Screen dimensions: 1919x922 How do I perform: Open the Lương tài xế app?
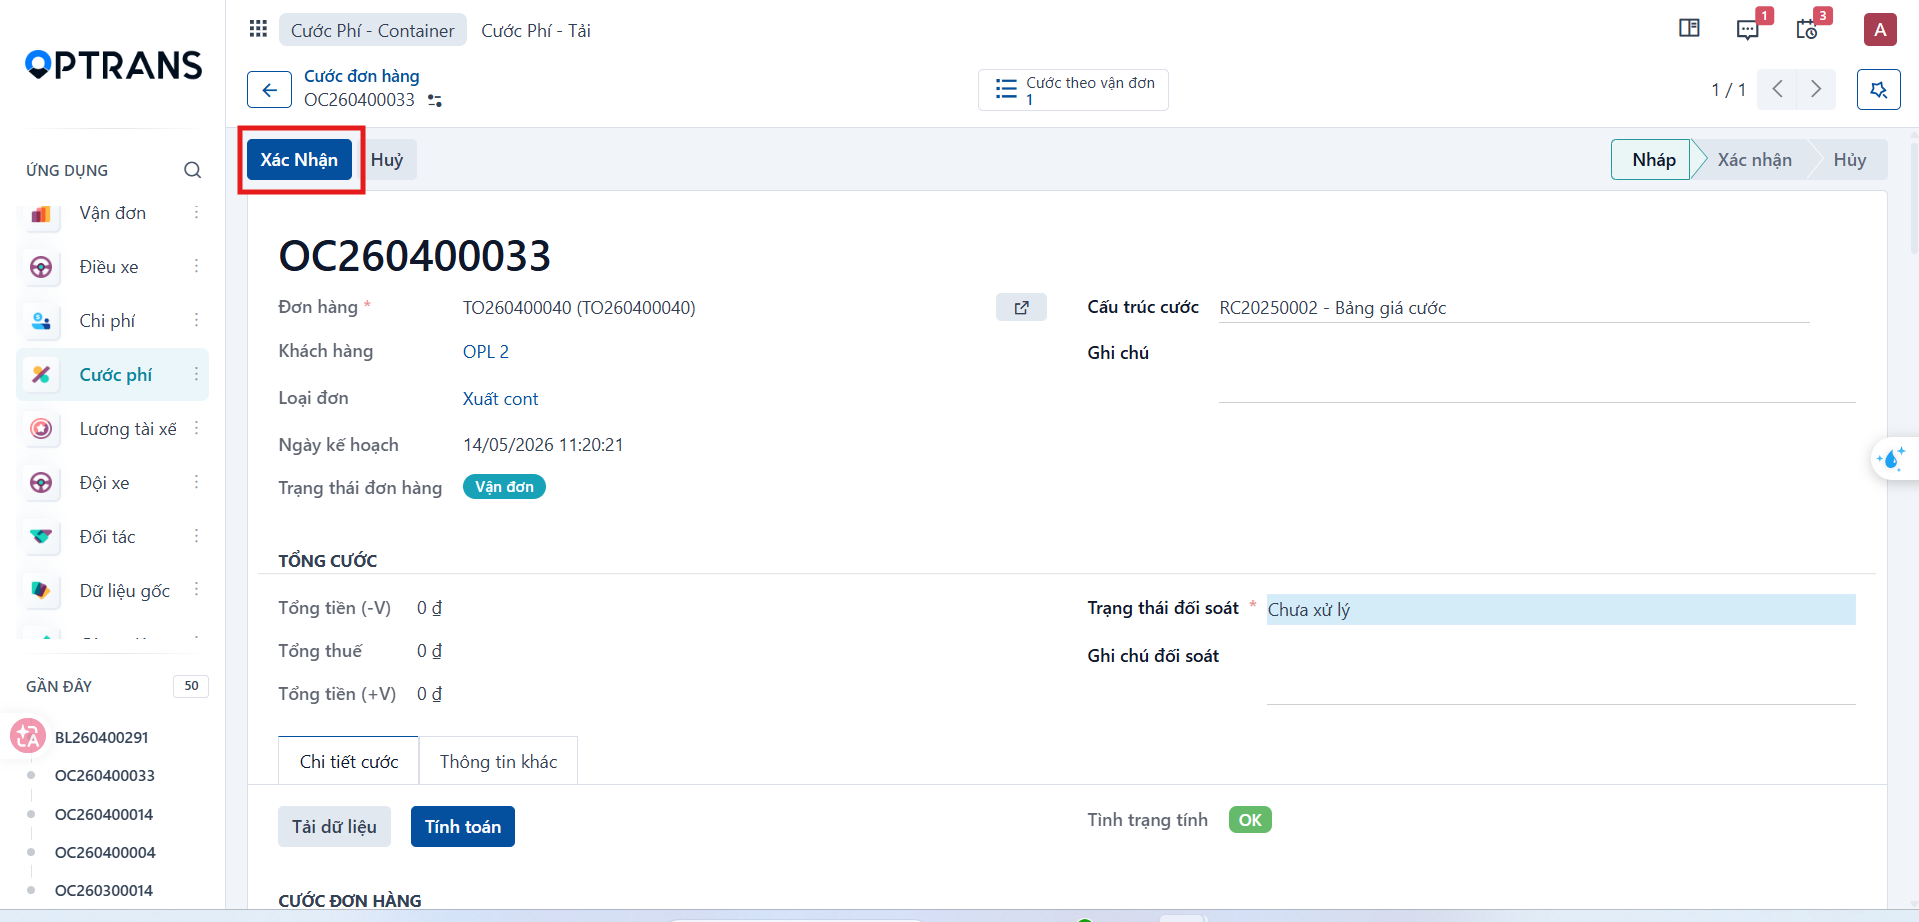[x=128, y=429]
